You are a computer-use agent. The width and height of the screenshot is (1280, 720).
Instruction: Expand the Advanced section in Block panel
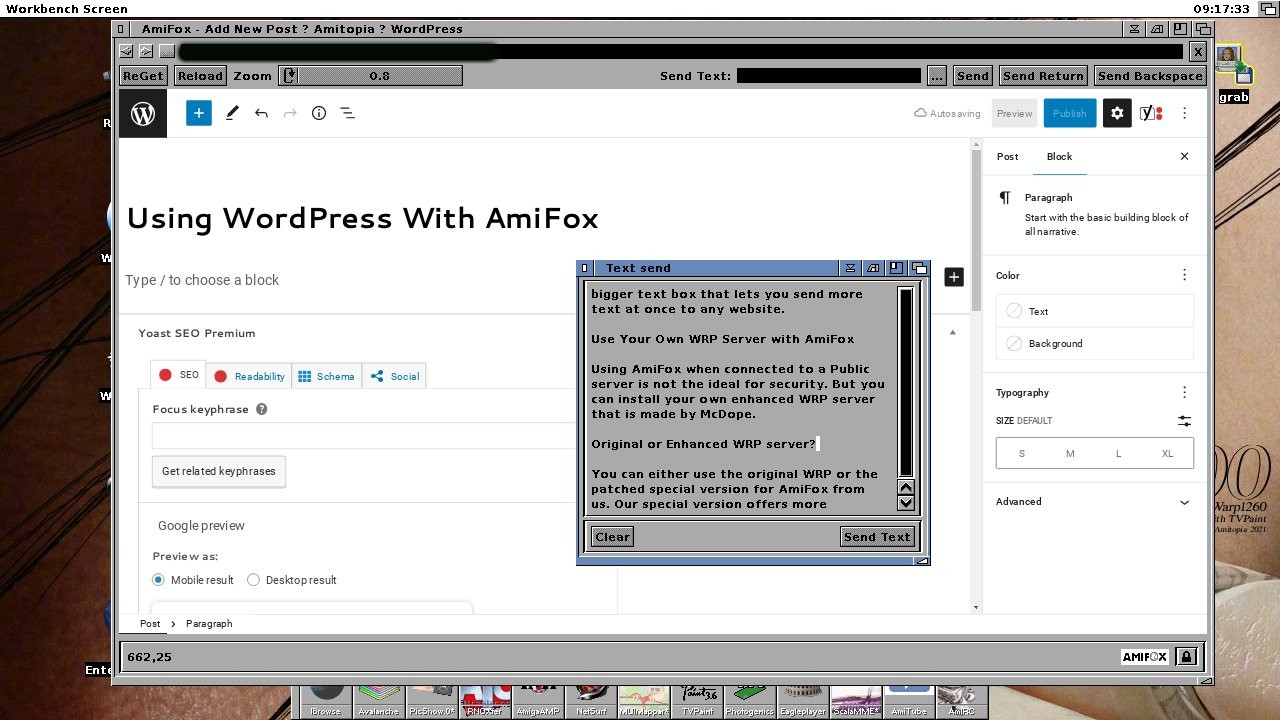pyautogui.click(x=1094, y=502)
